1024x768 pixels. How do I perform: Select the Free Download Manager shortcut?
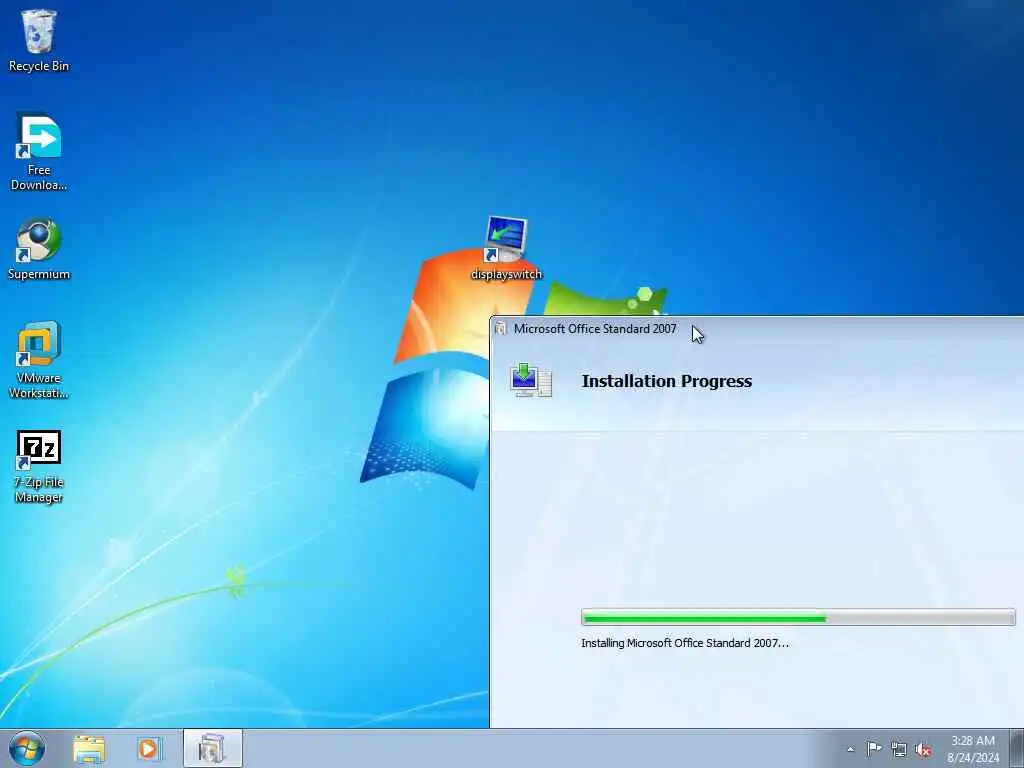point(39,152)
